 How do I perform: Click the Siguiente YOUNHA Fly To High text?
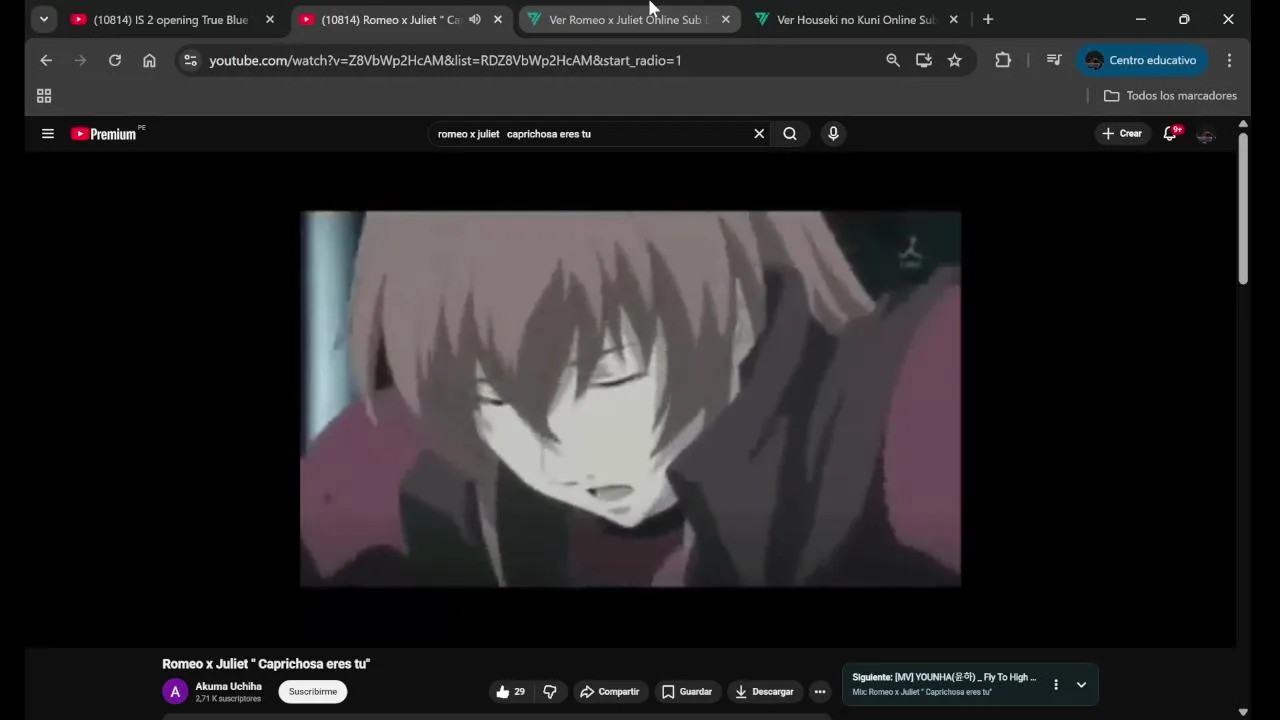(x=944, y=677)
